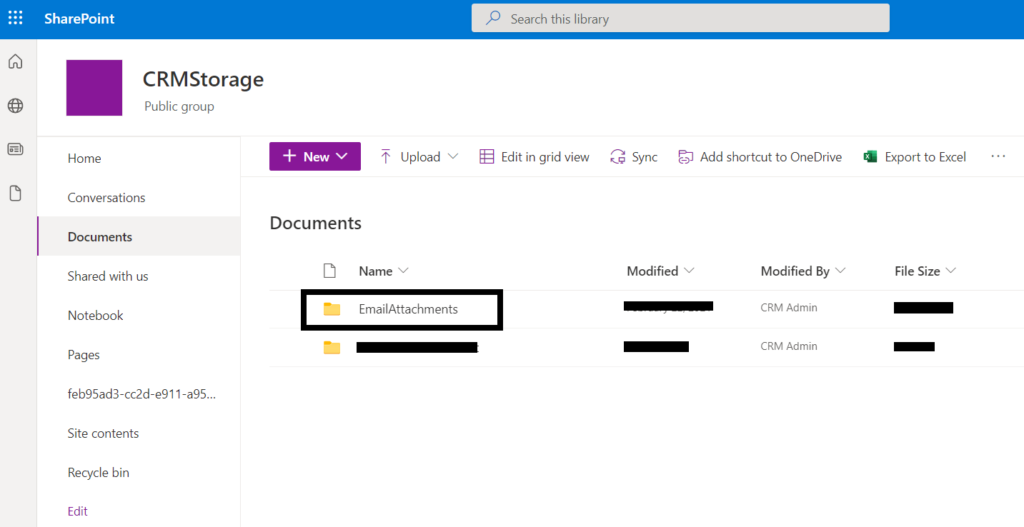1024x527 pixels.
Task: Open Conversations in the site navigation
Action: 106,197
